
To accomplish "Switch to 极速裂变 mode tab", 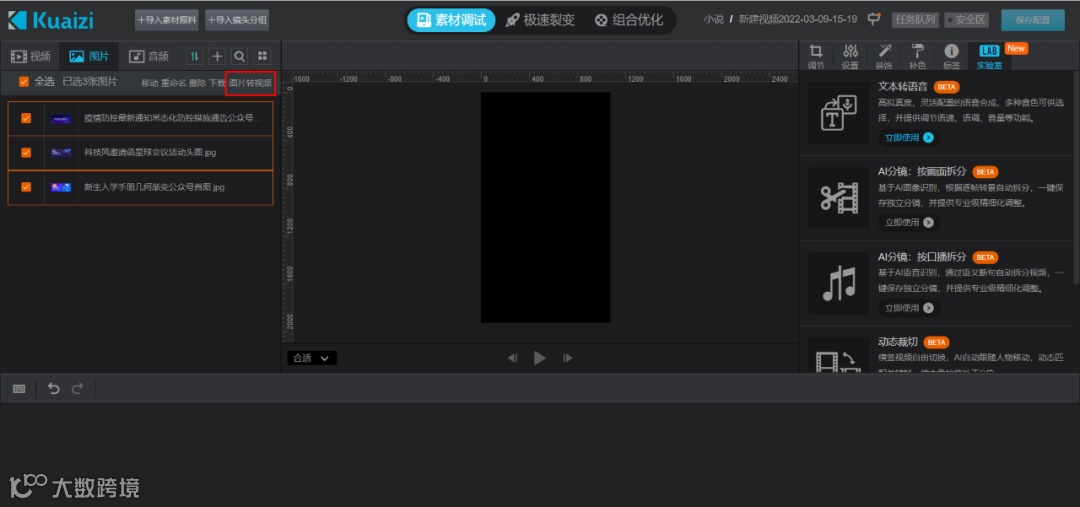I will tap(540, 20).
